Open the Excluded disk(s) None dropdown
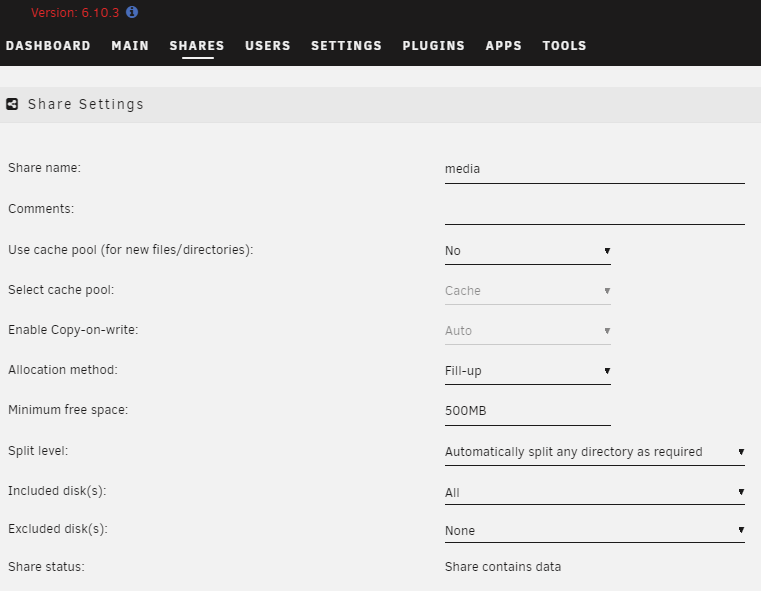The height and width of the screenshot is (591, 761). tap(595, 530)
